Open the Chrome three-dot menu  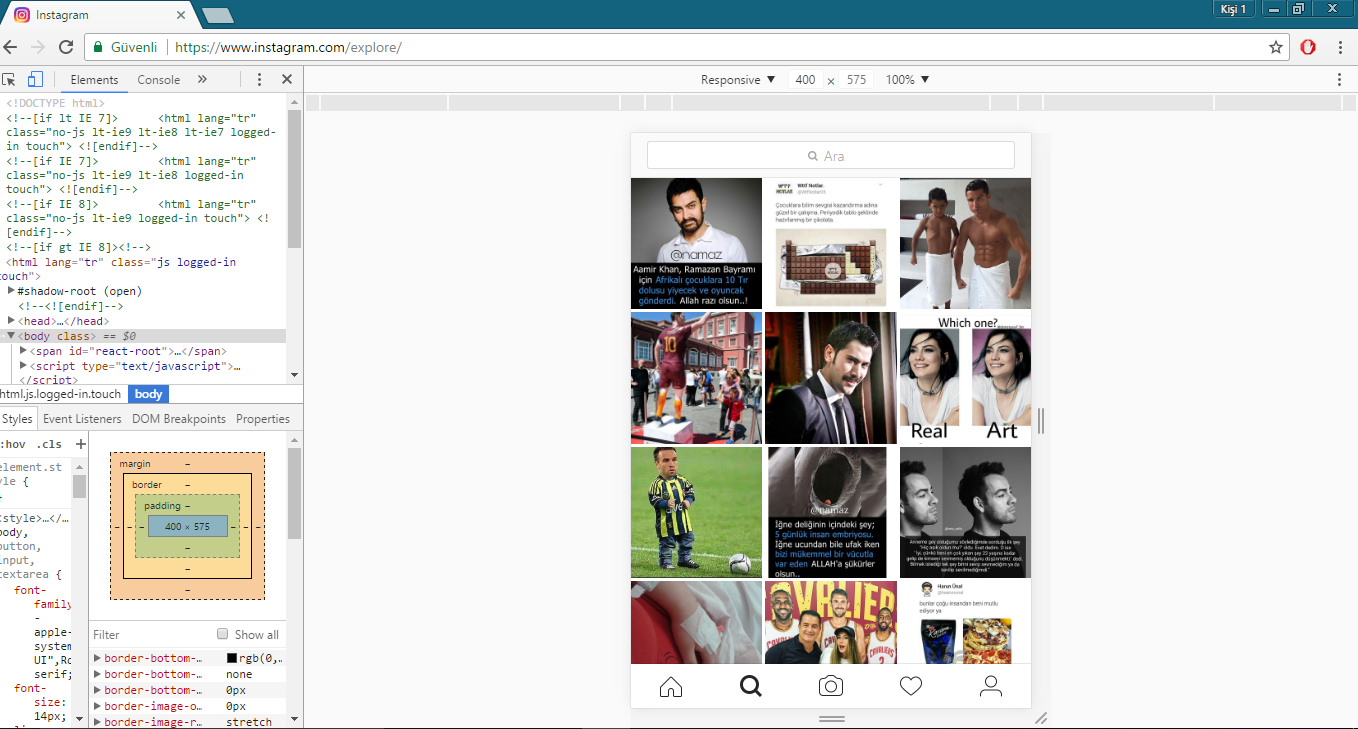tap(1340, 47)
